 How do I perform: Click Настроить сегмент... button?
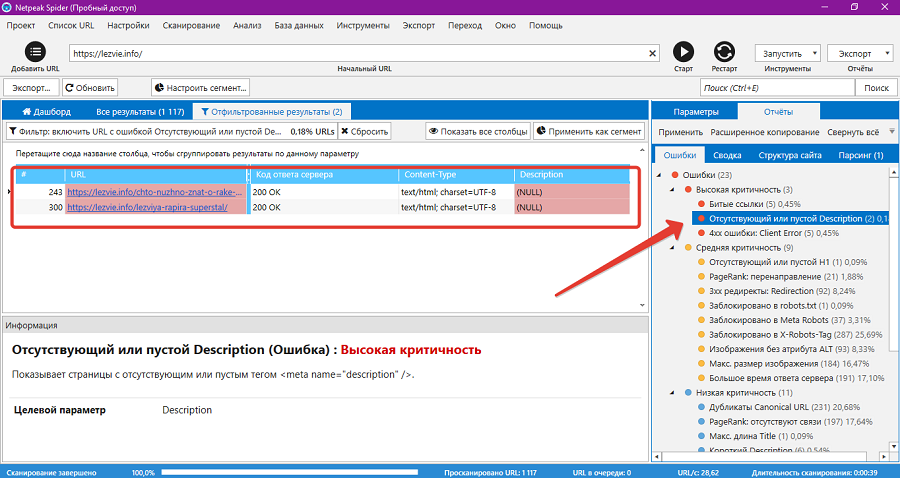click(x=200, y=88)
